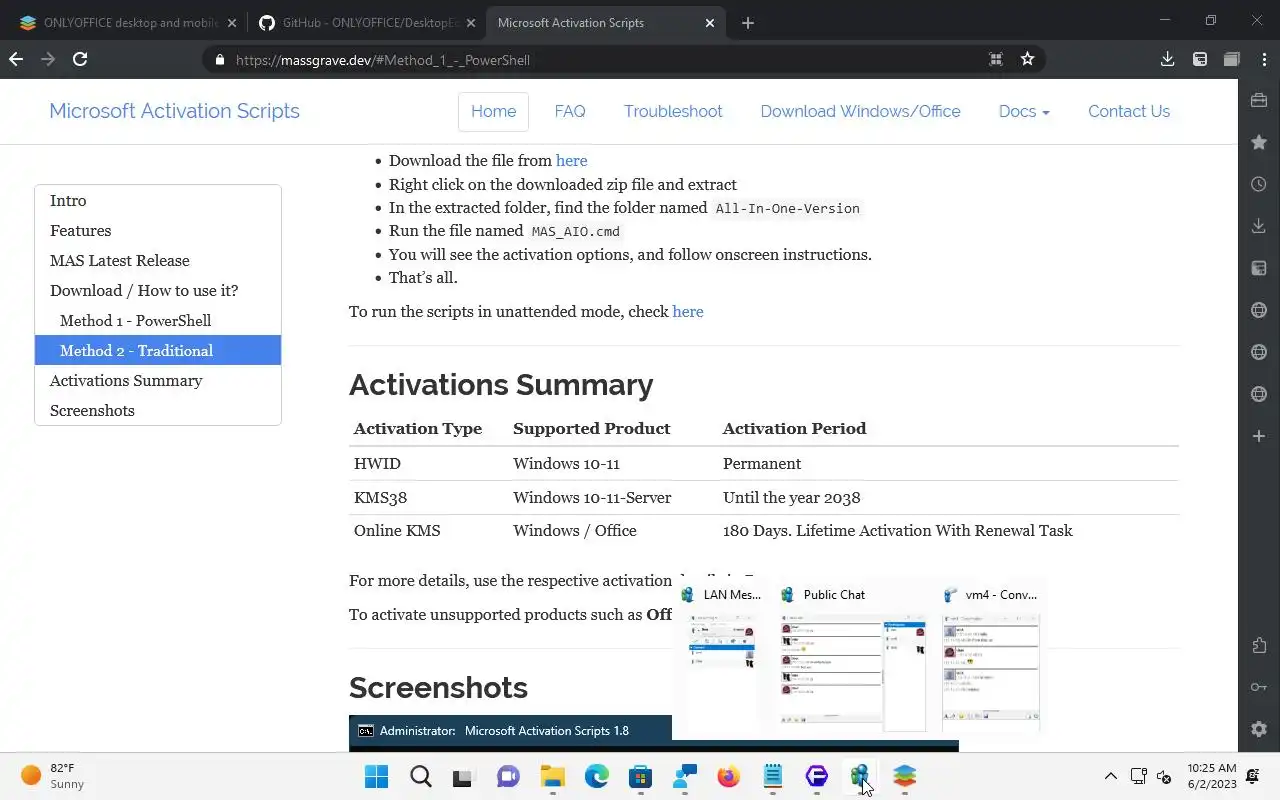
Task: Jump to Features in the sidebar
Action: click(x=158, y=230)
